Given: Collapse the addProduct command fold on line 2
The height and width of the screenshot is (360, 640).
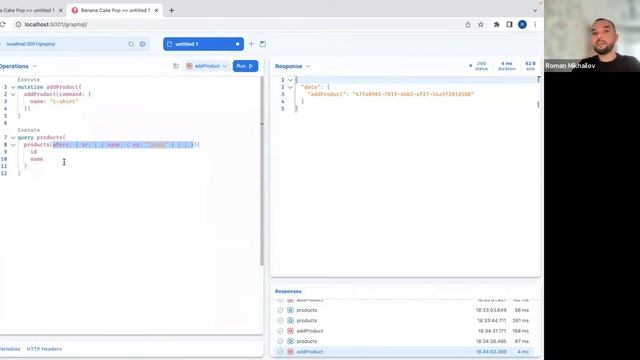Looking at the screenshot, I should click(13, 94).
